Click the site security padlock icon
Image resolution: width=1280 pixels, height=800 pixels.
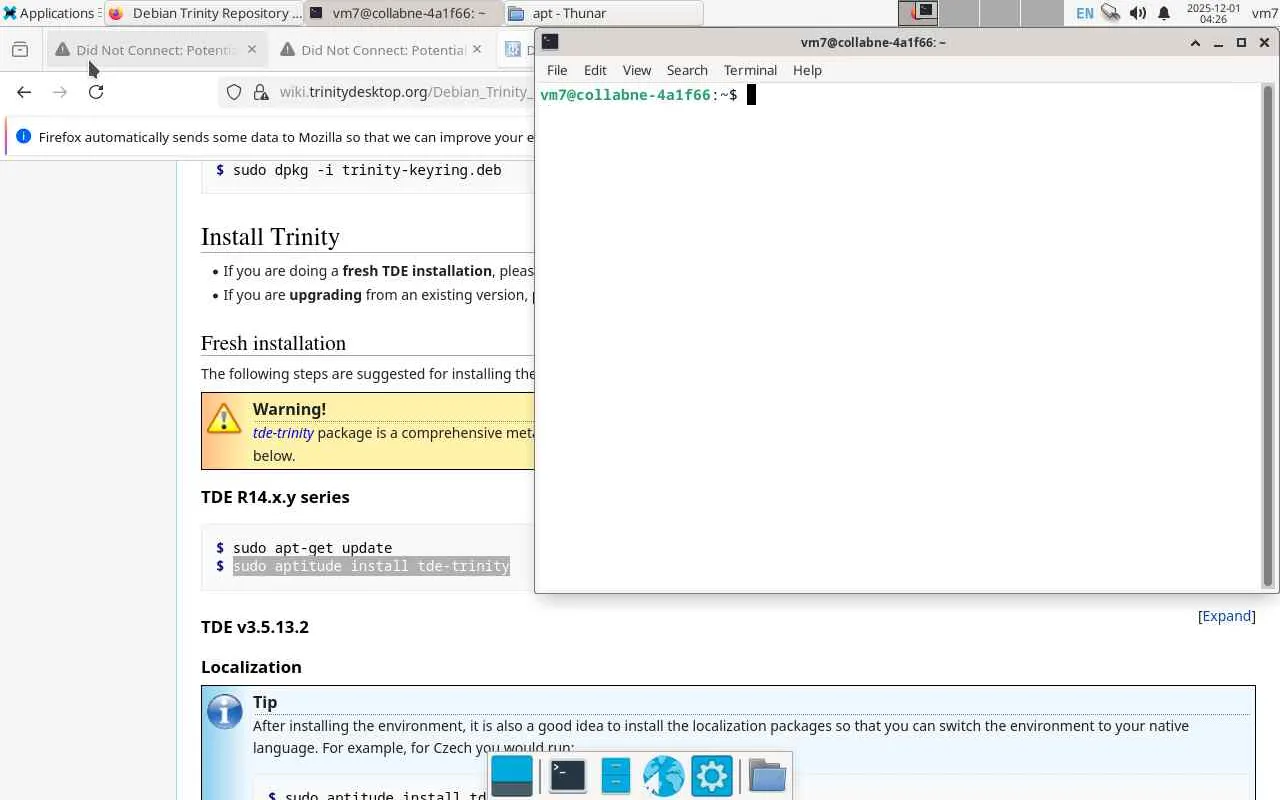click(x=261, y=92)
